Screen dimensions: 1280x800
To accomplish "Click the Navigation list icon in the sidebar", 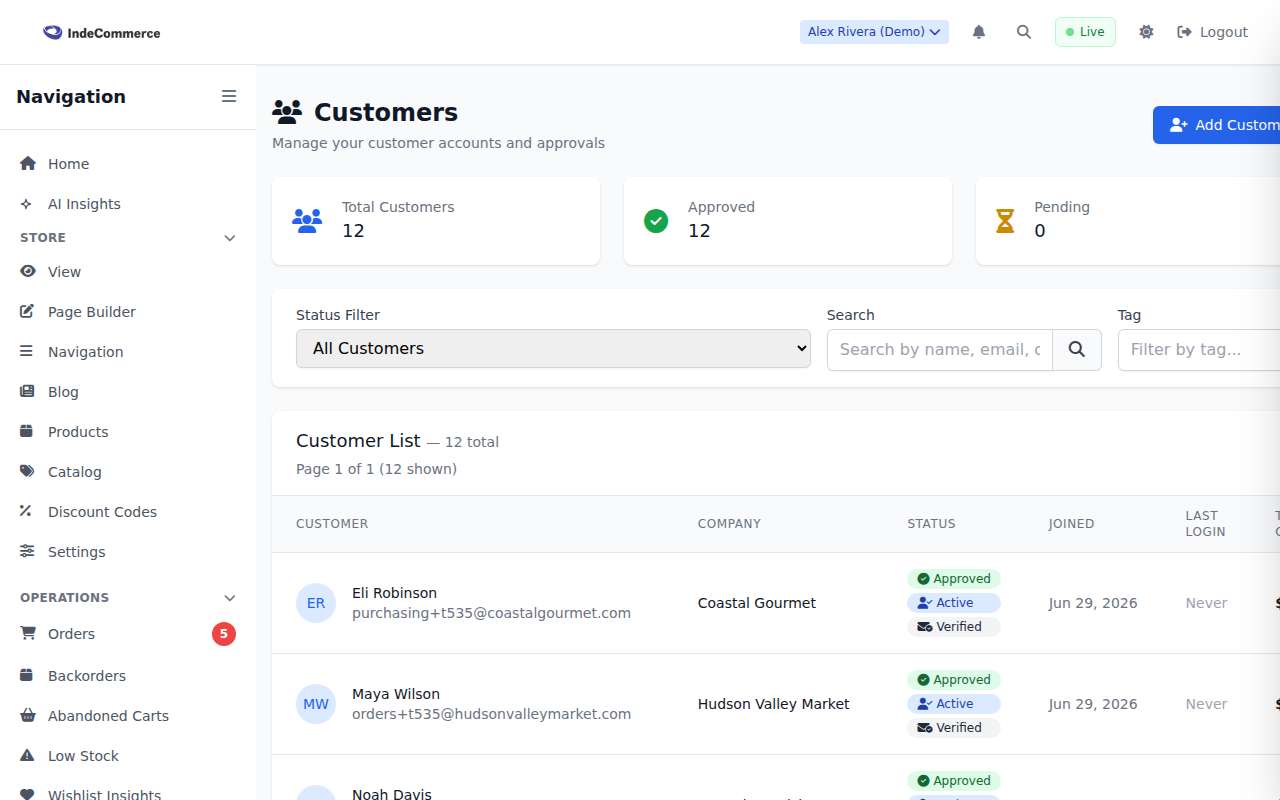I will [x=27, y=352].
